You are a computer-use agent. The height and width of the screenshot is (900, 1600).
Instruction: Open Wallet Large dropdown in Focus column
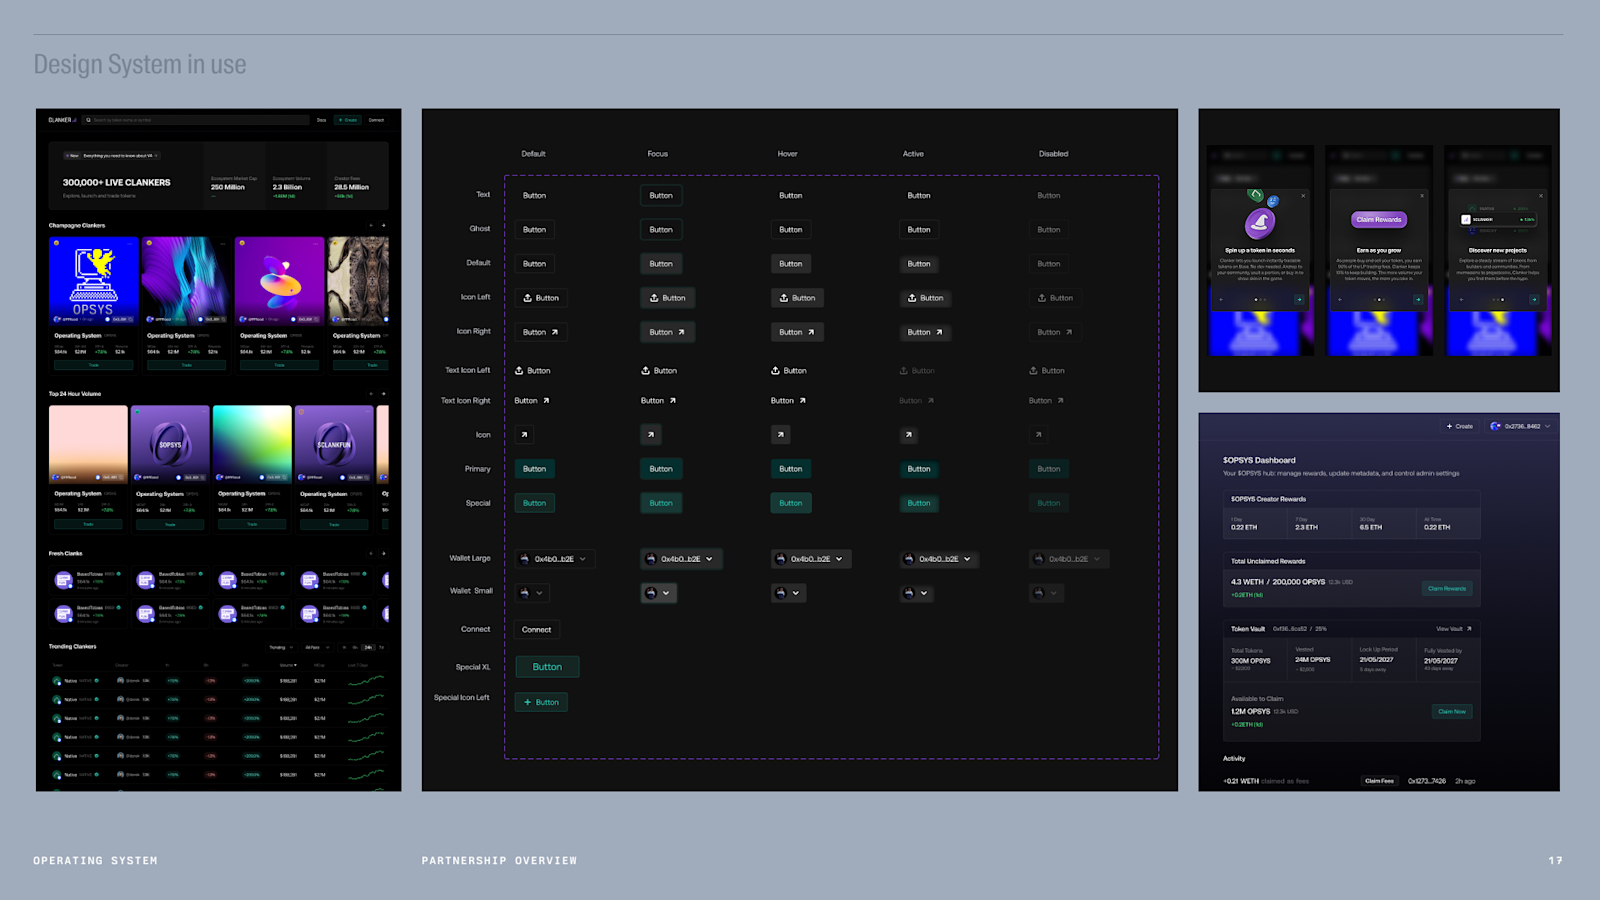click(681, 559)
